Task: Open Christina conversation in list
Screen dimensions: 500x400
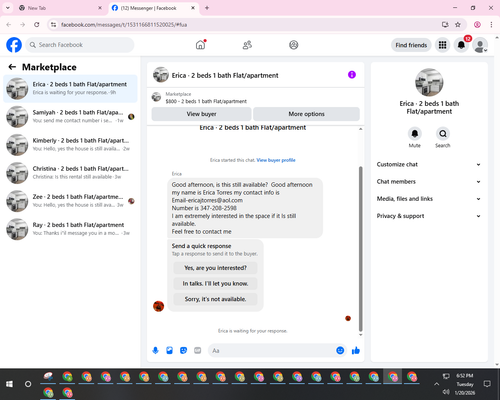Action: (x=70, y=173)
